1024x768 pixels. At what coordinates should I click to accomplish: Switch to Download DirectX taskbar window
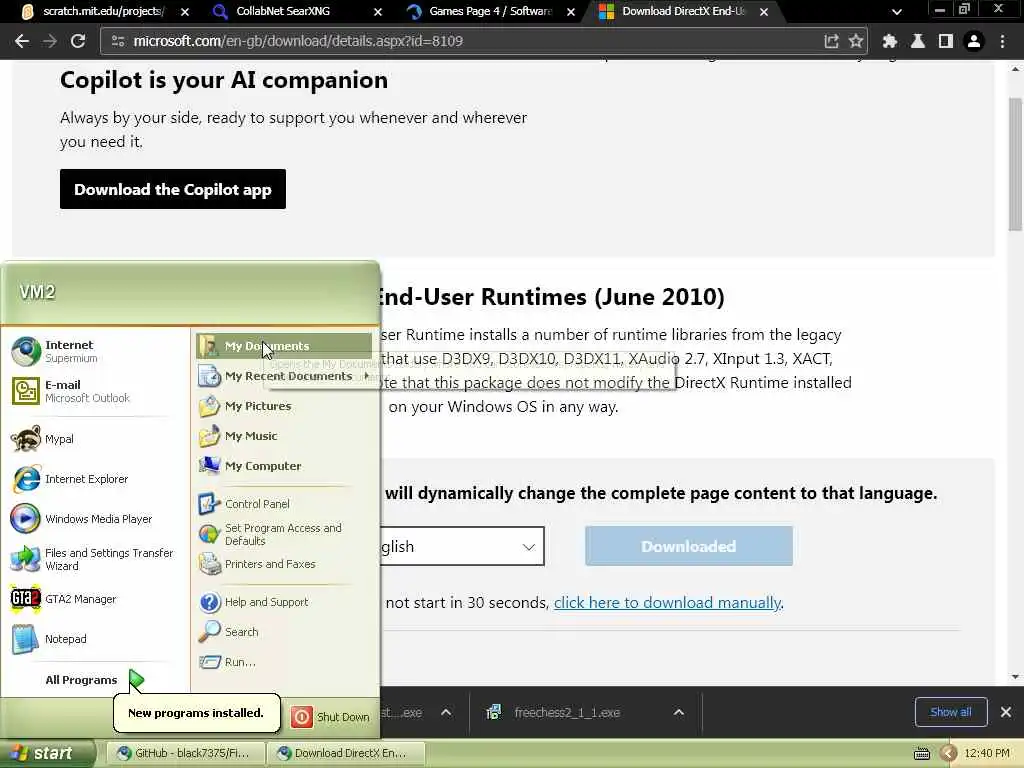tap(345, 753)
